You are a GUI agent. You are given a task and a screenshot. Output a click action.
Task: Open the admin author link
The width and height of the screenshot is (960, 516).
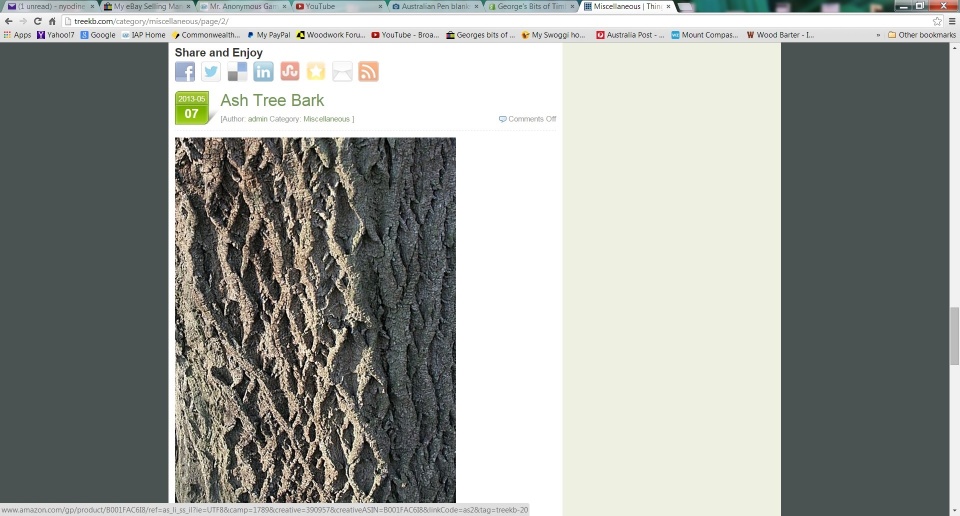257,119
